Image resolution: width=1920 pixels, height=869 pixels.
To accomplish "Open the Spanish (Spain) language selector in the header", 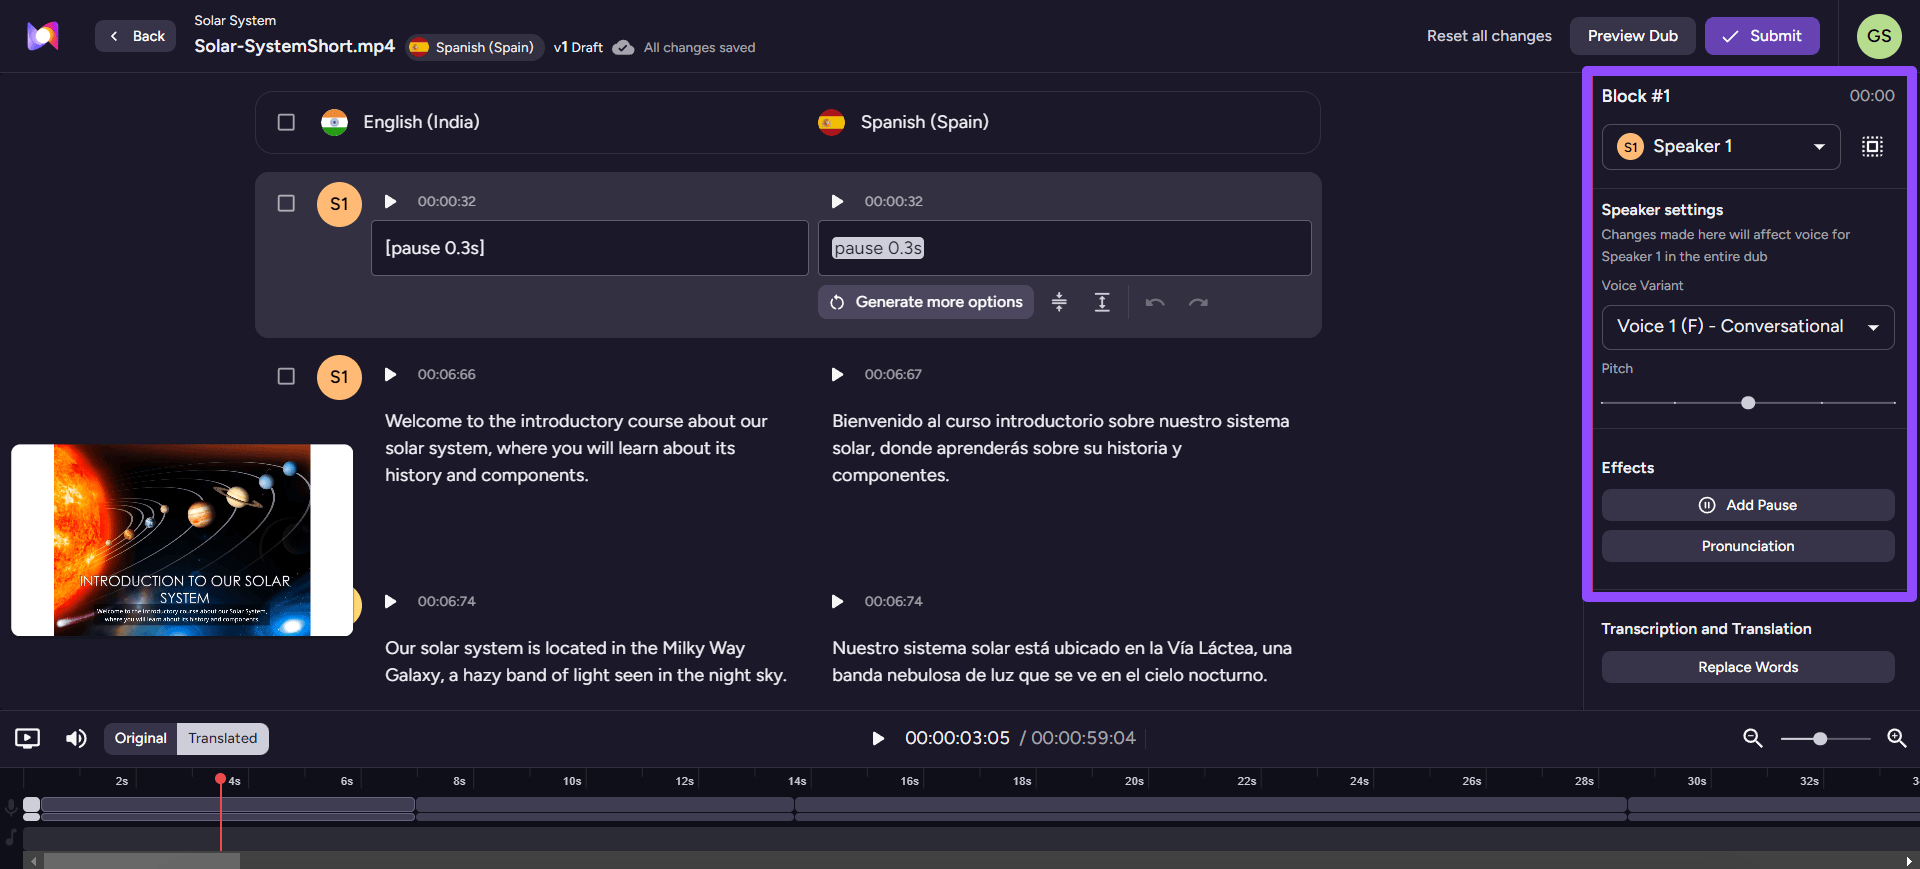I will (x=474, y=47).
